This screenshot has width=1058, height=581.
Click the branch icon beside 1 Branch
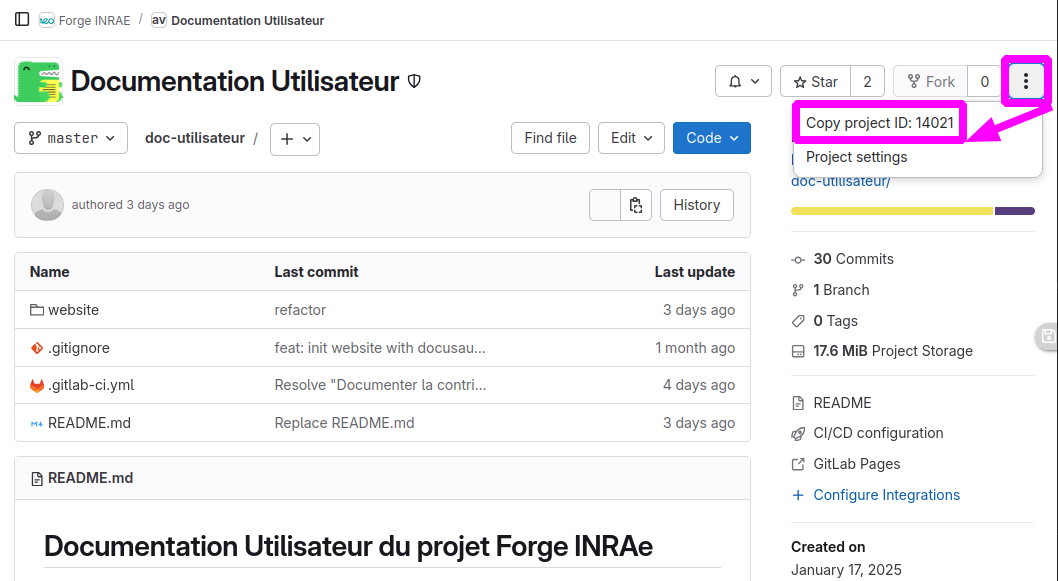tap(798, 290)
